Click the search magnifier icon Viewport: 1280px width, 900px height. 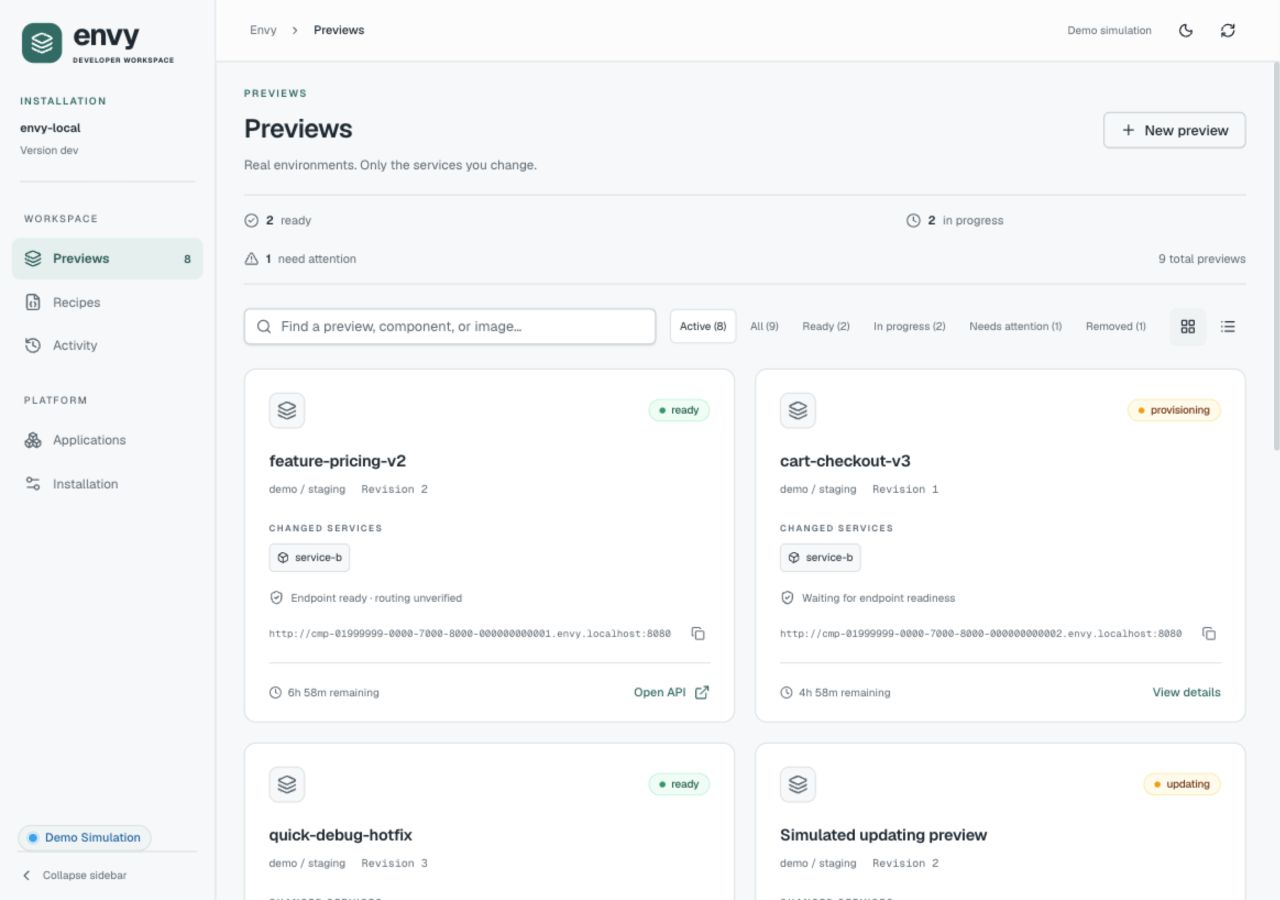pos(264,326)
